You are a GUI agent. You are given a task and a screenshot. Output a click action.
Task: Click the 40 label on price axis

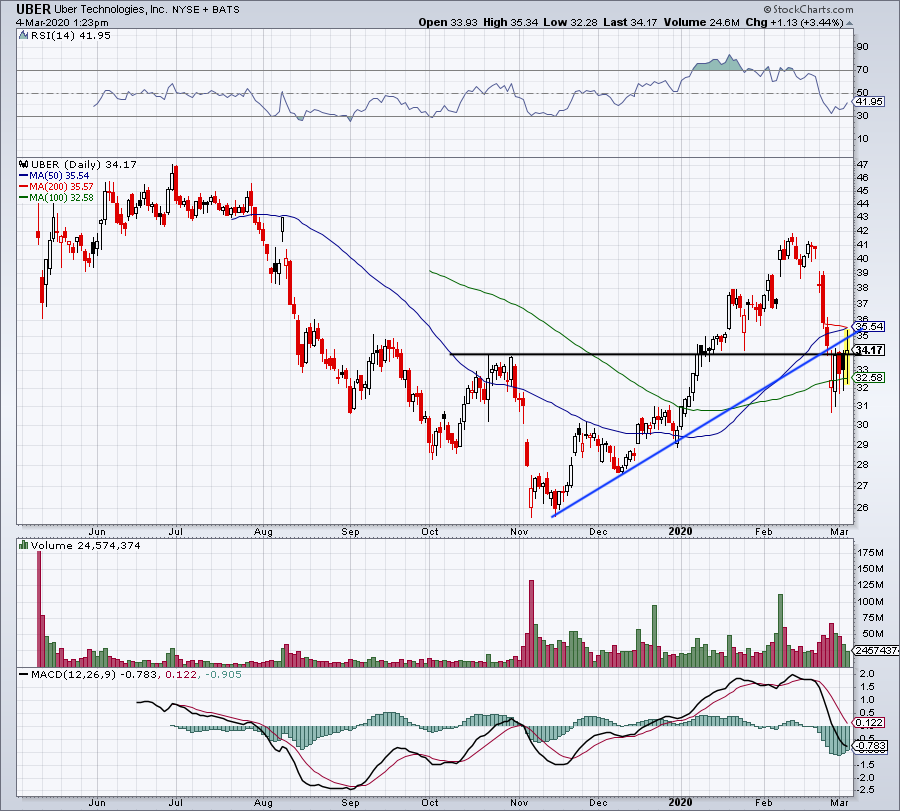863,258
